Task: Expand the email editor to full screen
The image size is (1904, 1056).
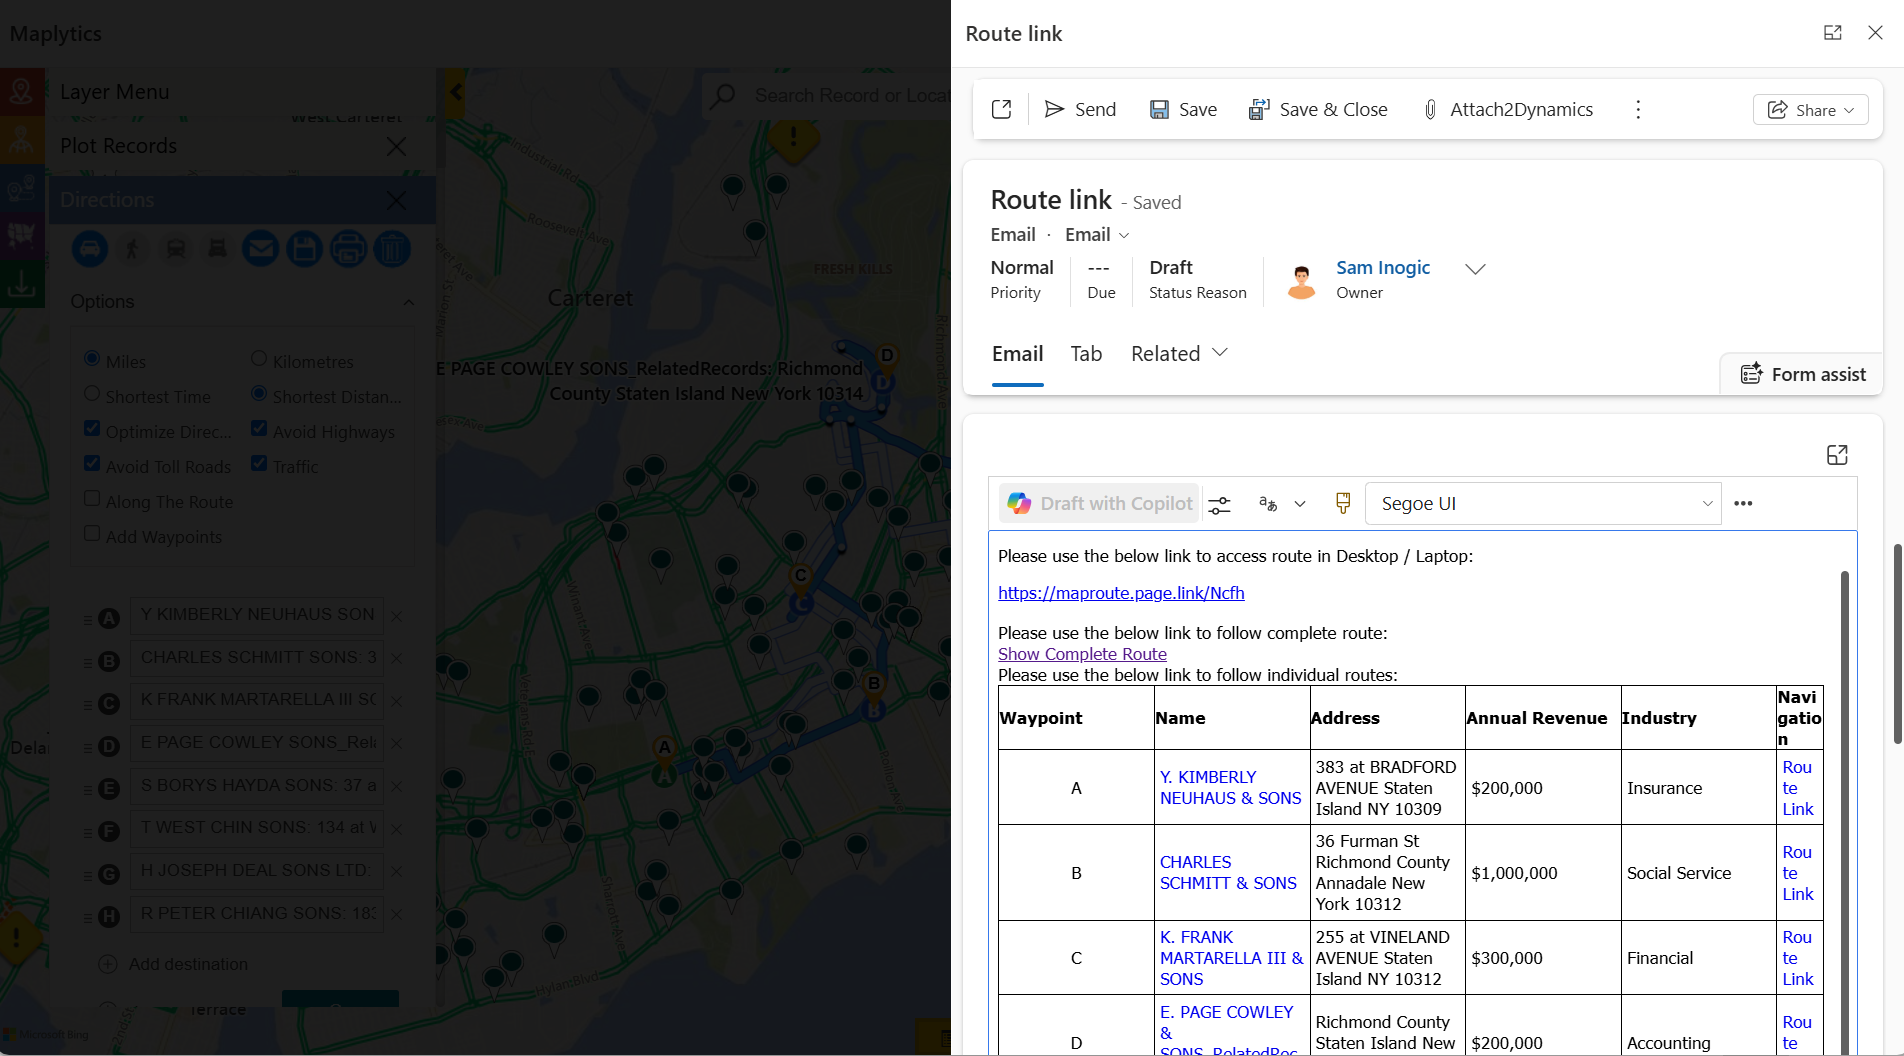Action: pos(1837,455)
